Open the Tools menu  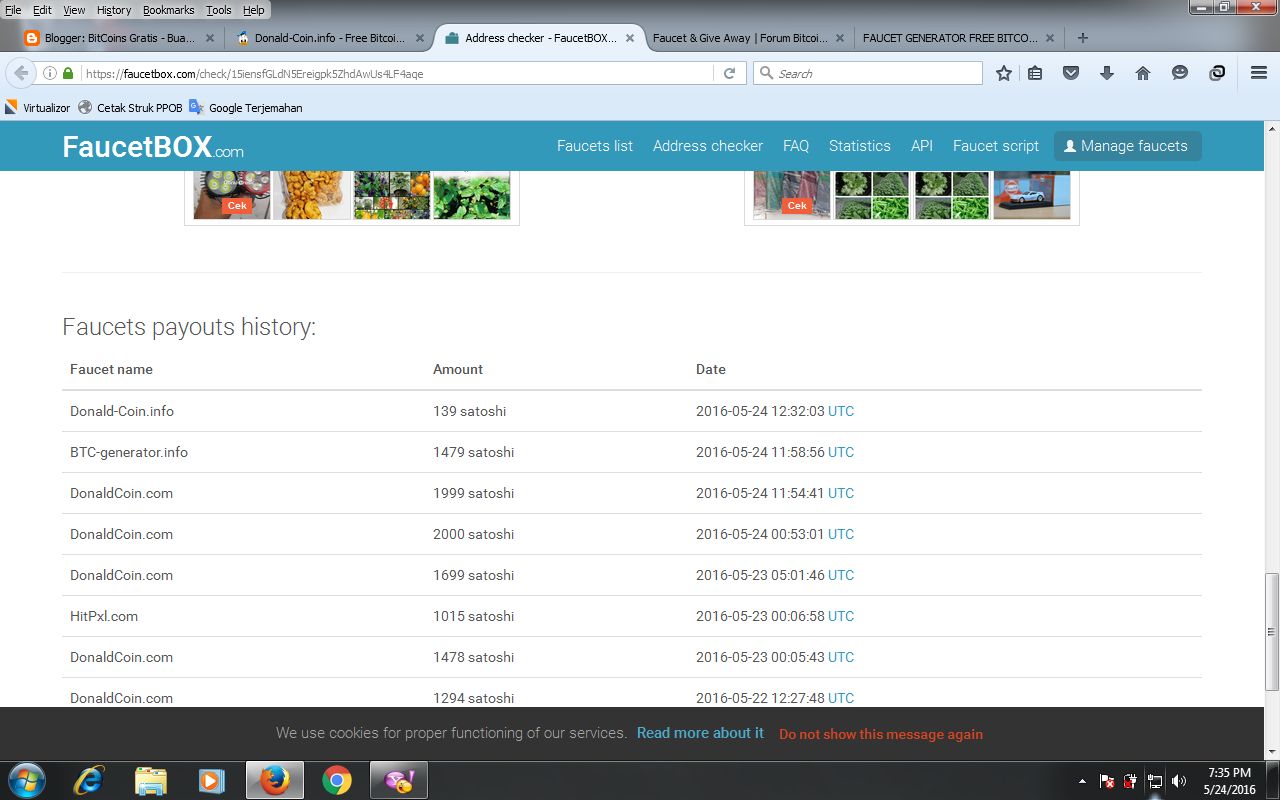[x=218, y=10]
